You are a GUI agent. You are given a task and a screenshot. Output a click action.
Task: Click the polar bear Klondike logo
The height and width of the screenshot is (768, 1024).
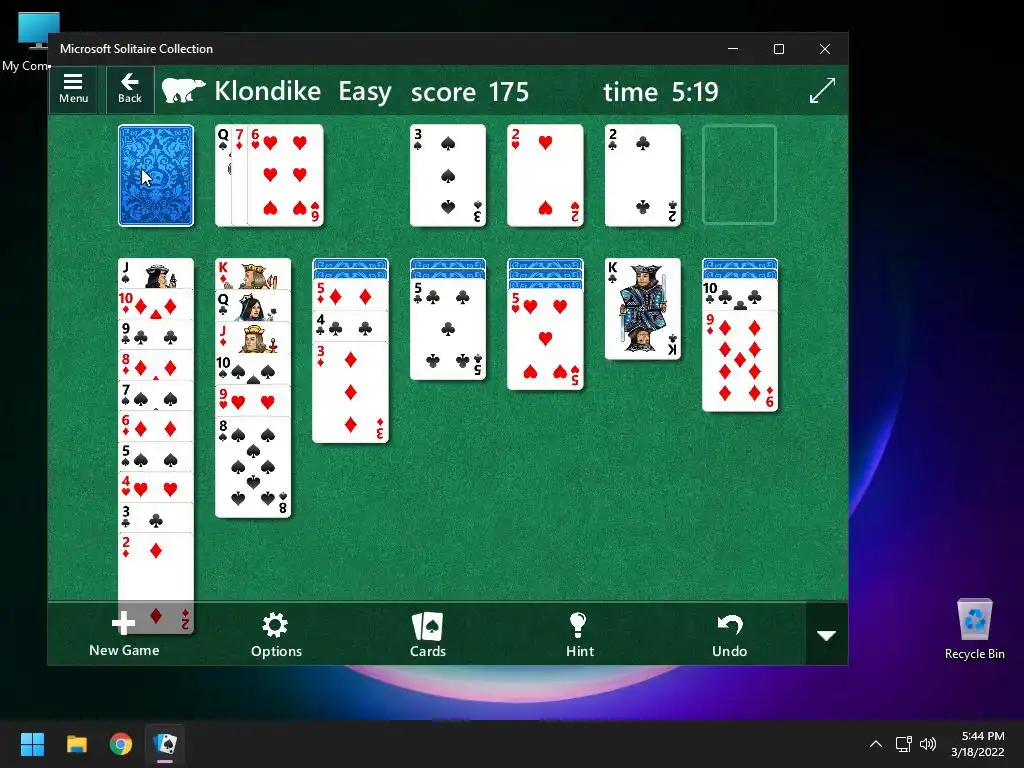click(x=184, y=91)
